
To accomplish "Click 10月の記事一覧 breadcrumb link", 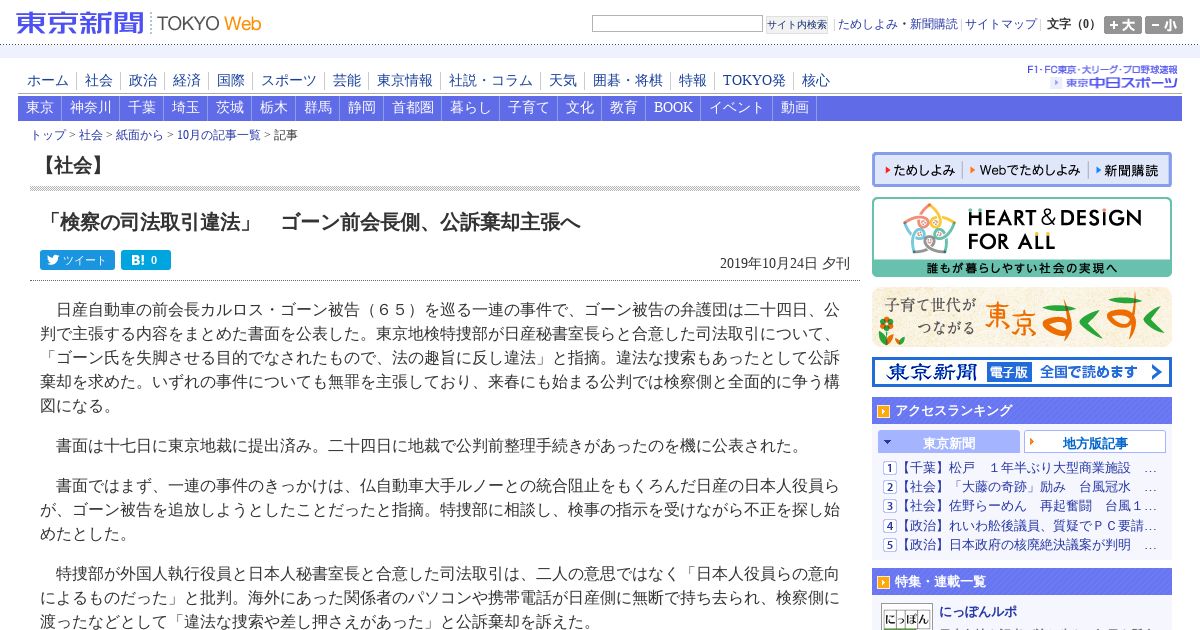I will pyautogui.click(x=219, y=135).
